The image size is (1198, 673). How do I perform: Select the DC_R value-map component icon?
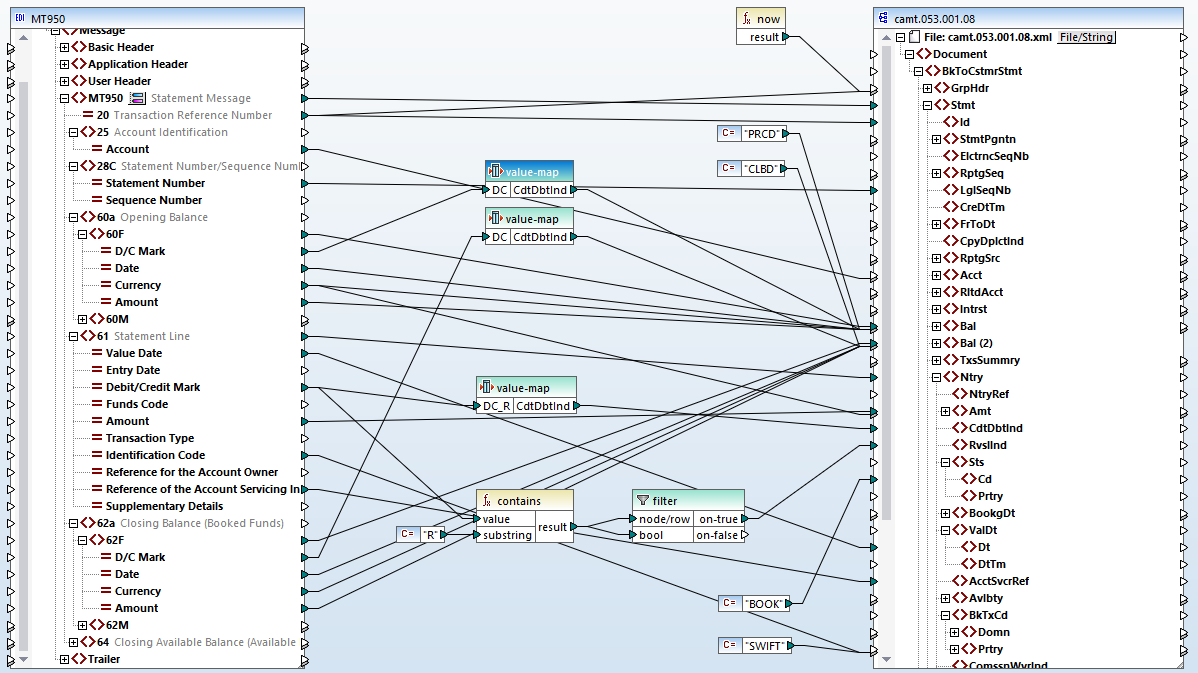[x=488, y=387]
